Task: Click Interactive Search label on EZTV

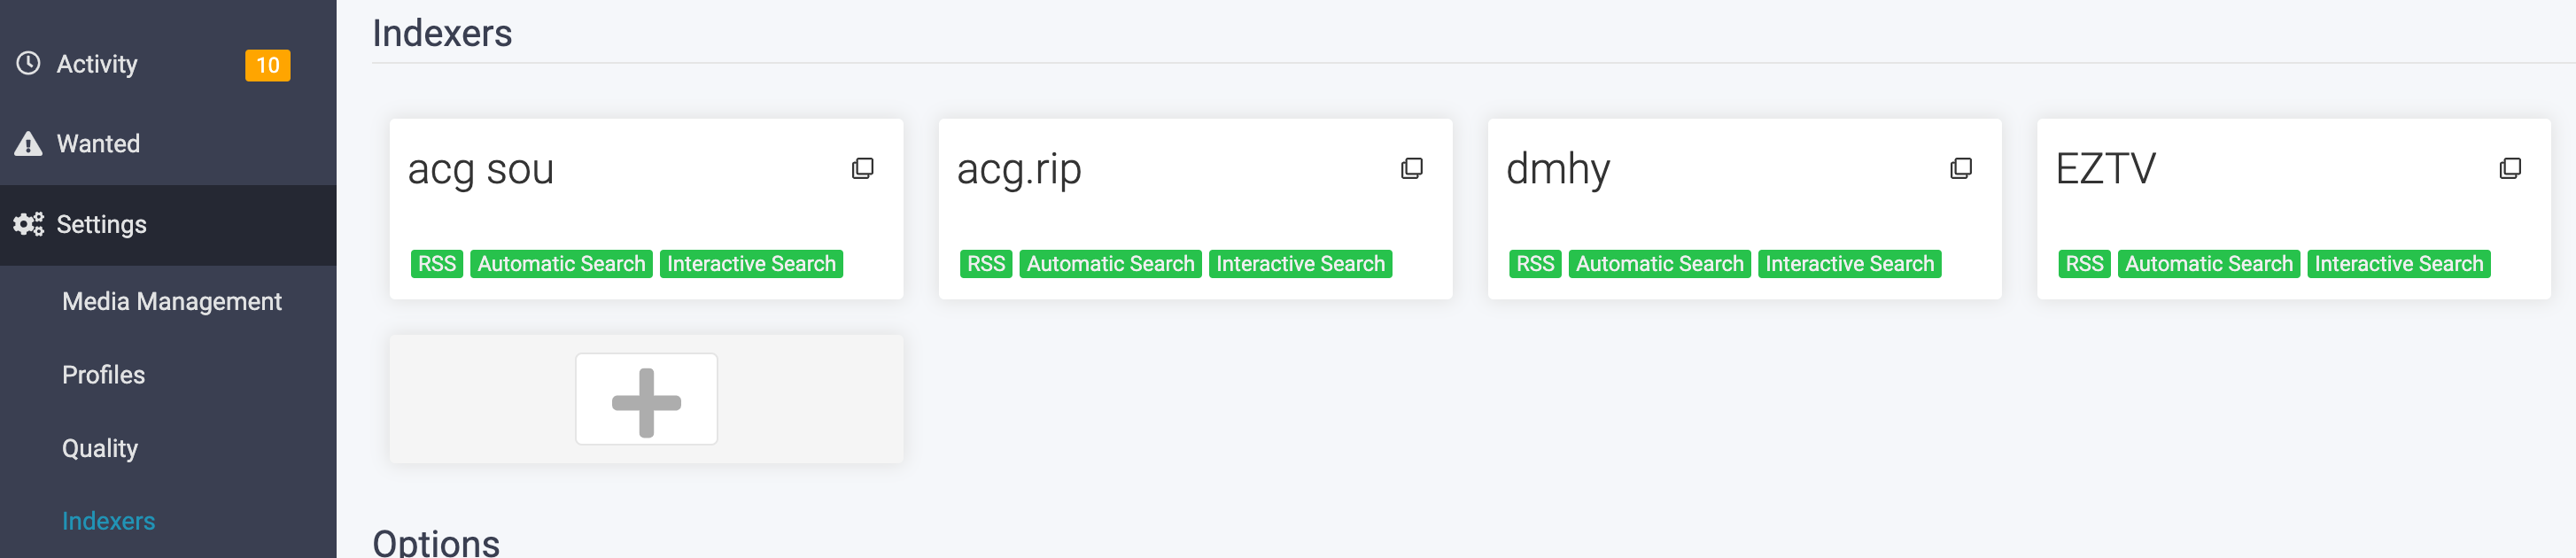Action: (x=2398, y=264)
